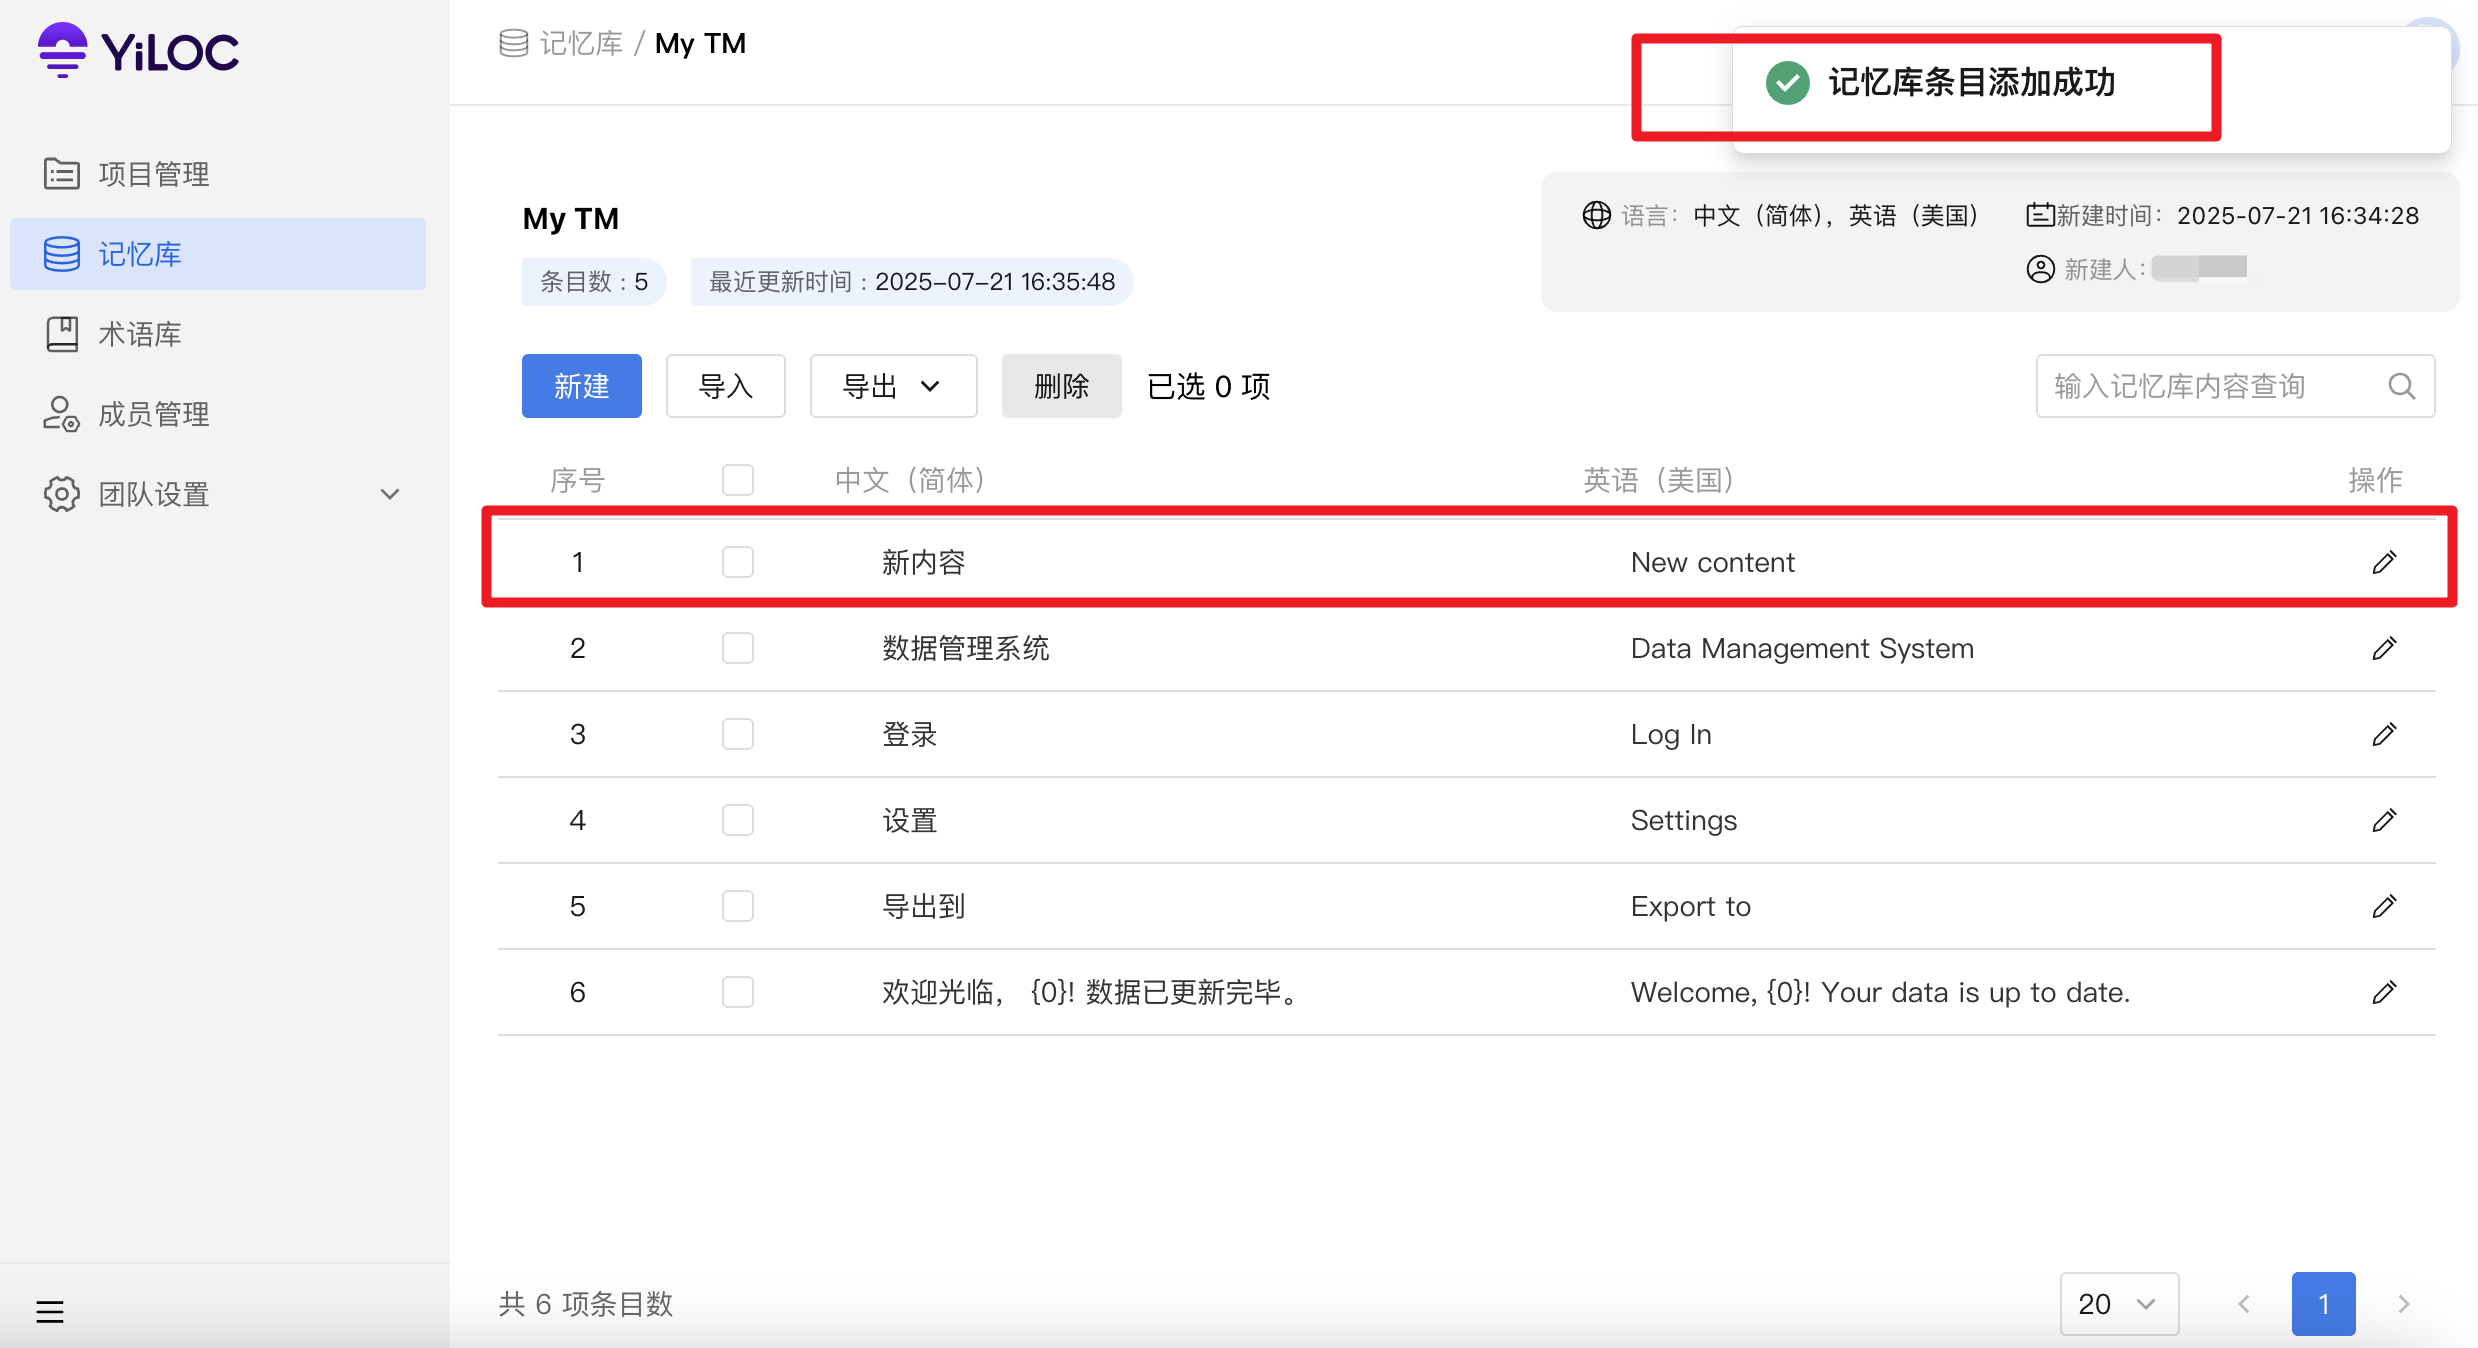This screenshot has width=2478, height=1348.
Task: Click the success check icon in notification
Action: pos(1787,83)
